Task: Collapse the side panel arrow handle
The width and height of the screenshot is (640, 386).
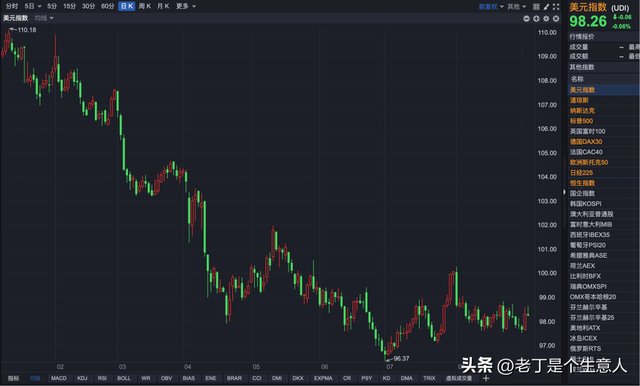Action: (564, 192)
